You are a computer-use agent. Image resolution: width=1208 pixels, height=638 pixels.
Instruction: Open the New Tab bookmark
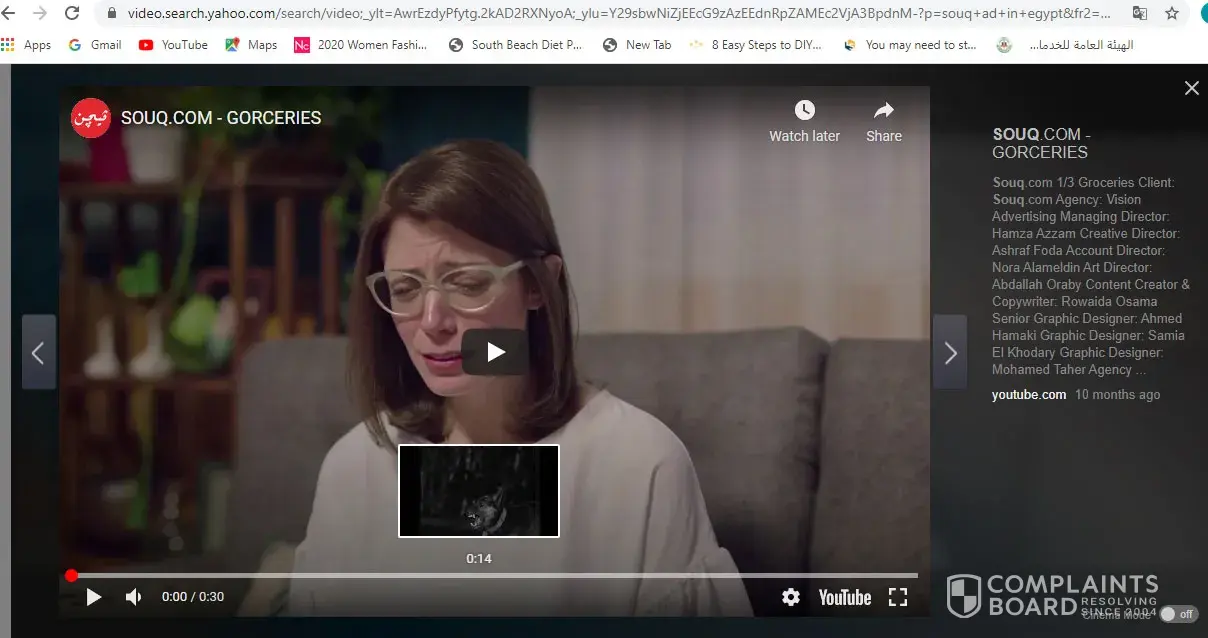click(x=638, y=45)
